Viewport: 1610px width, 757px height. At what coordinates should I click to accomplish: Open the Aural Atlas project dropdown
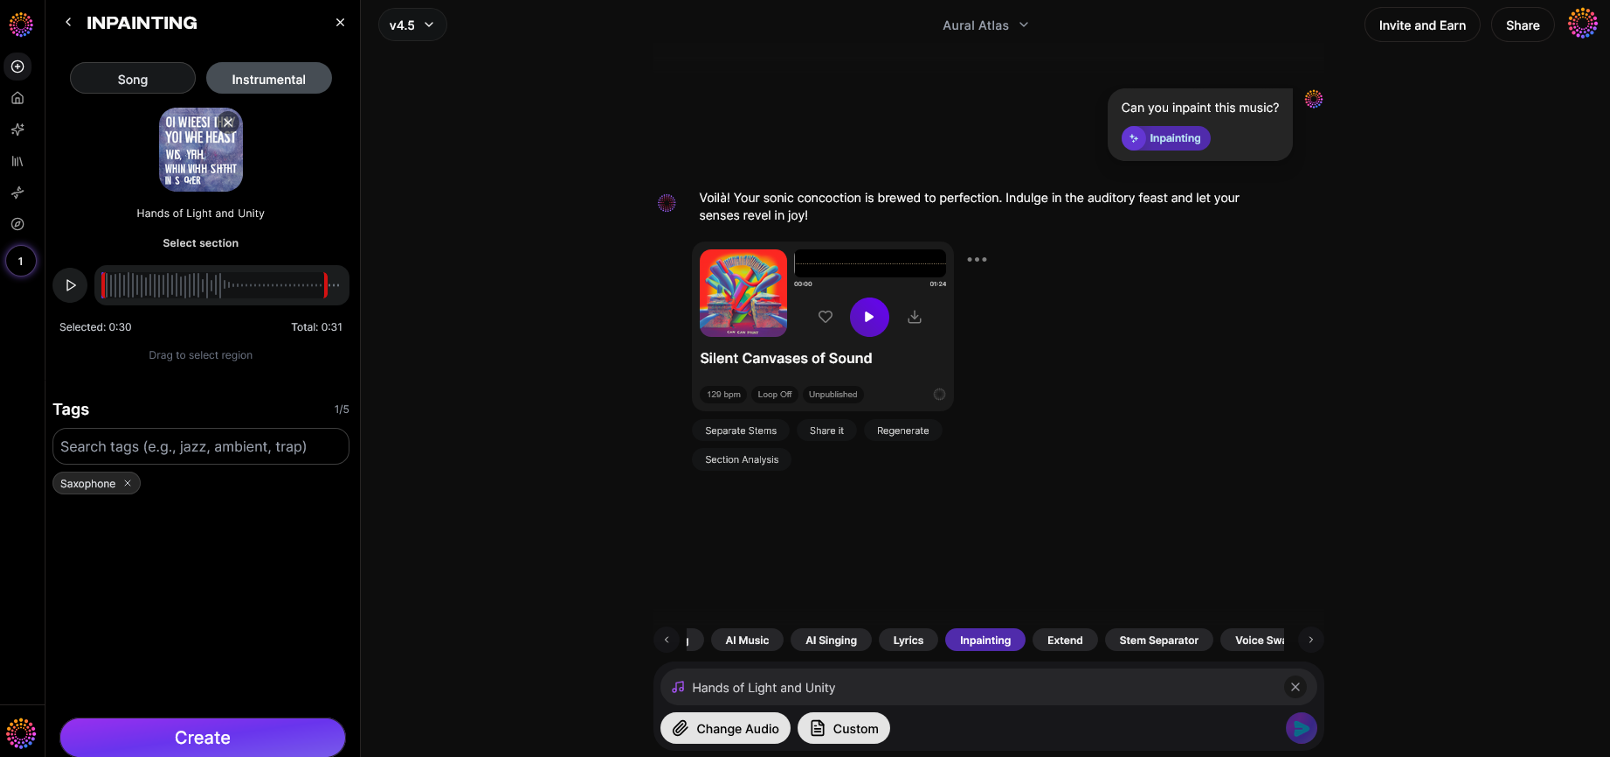coord(985,25)
